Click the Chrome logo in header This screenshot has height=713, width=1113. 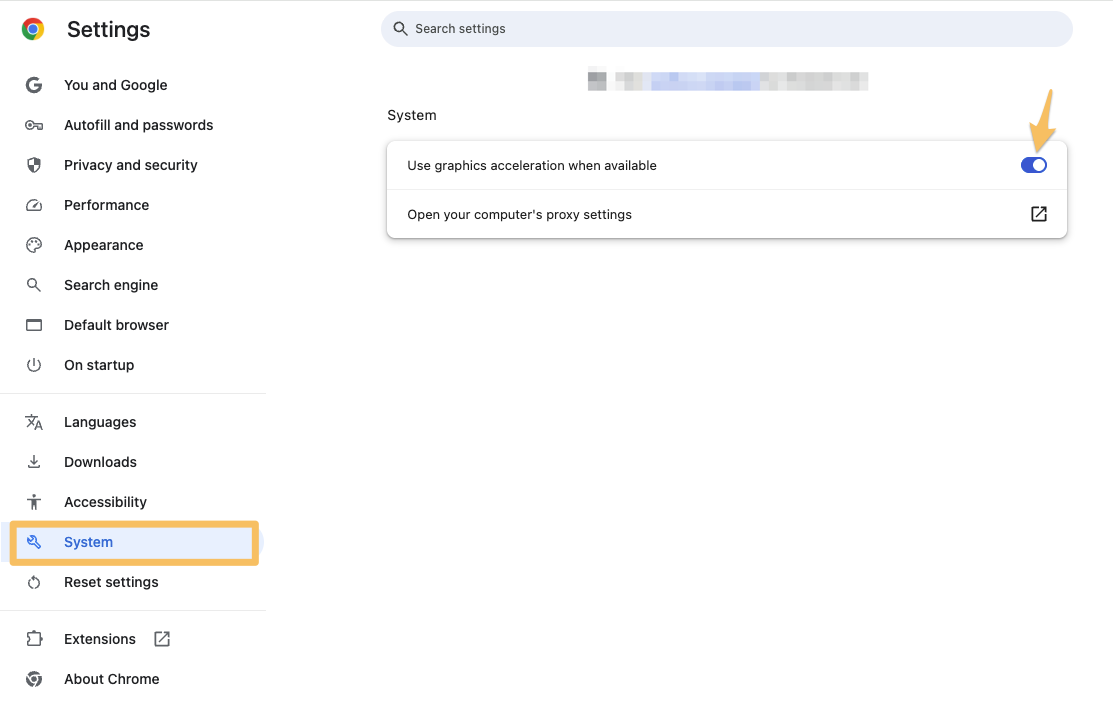point(33,29)
